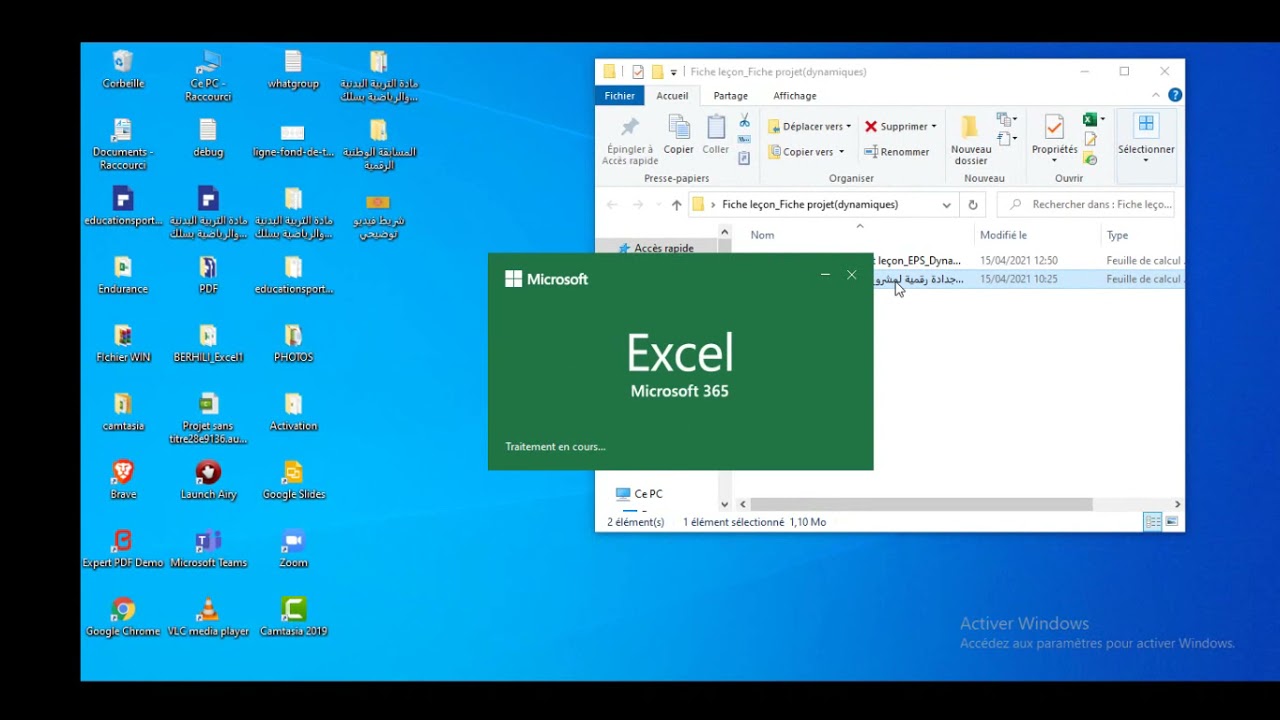Open the Google Slides desktop shortcut
Viewport: 1280px width, 720px height.
point(293,480)
